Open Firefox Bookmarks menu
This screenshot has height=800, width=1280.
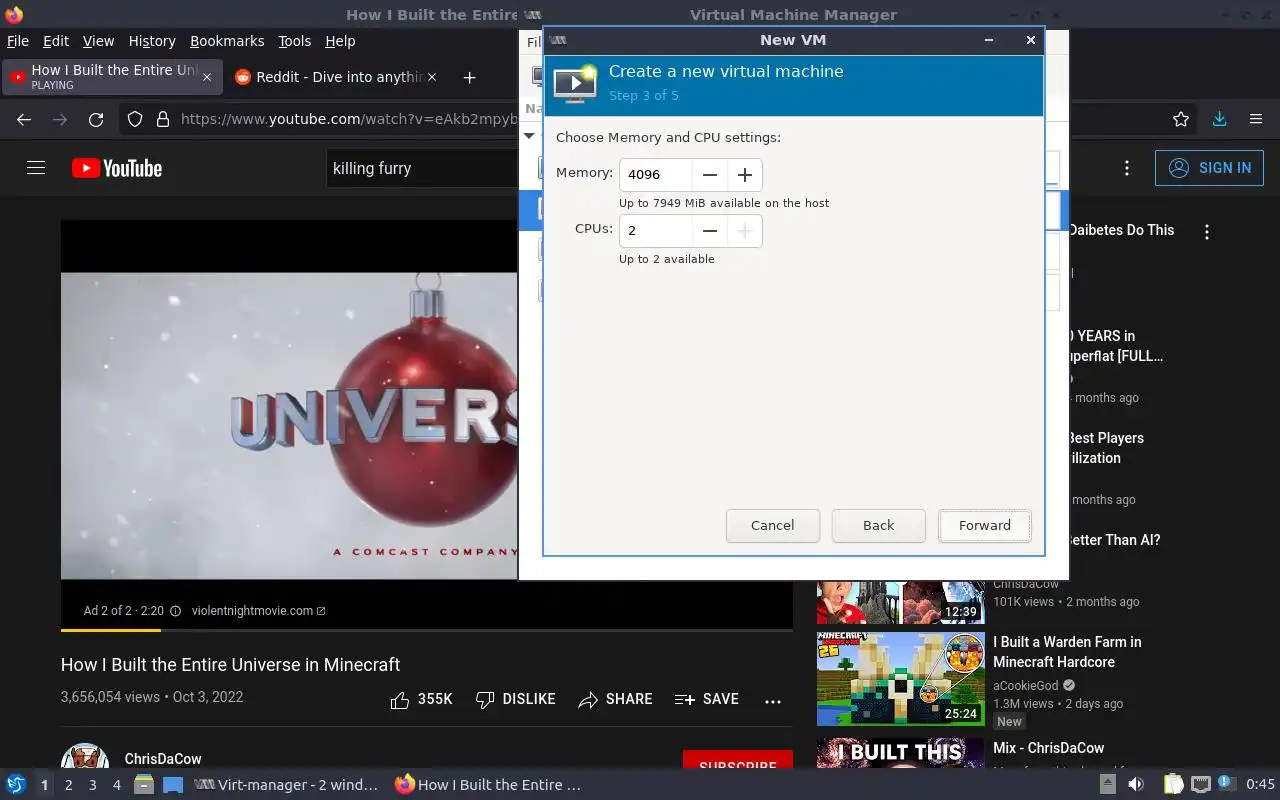tap(227, 41)
